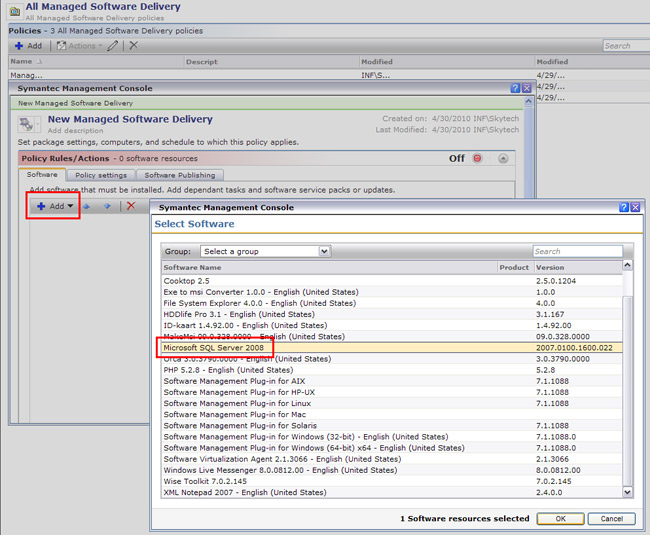
Task: Click OK in Select Software dialog
Action: tap(560, 519)
